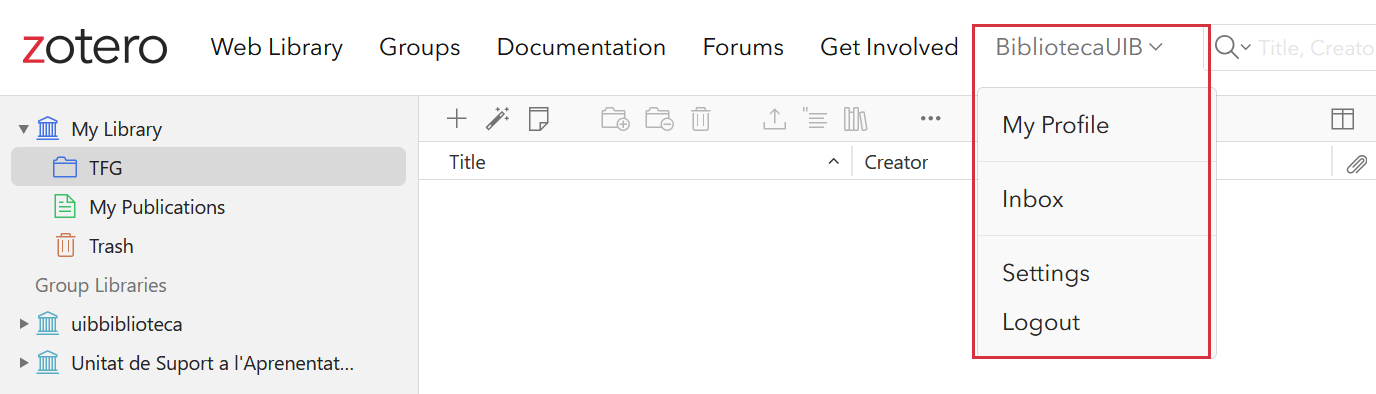Create citation quote icon

[x=815, y=120]
